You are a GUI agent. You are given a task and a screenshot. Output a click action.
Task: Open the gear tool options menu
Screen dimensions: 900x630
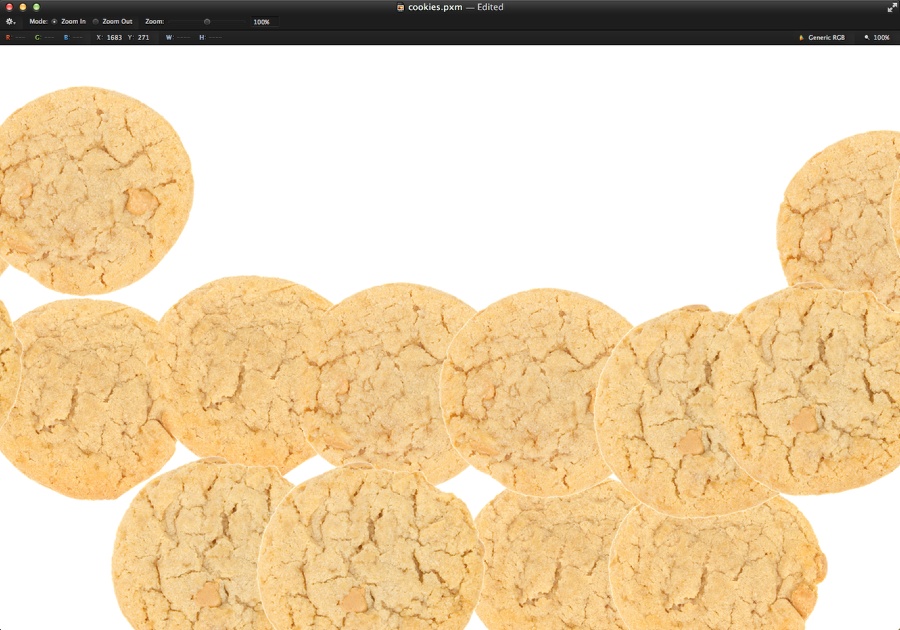(10, 22)
